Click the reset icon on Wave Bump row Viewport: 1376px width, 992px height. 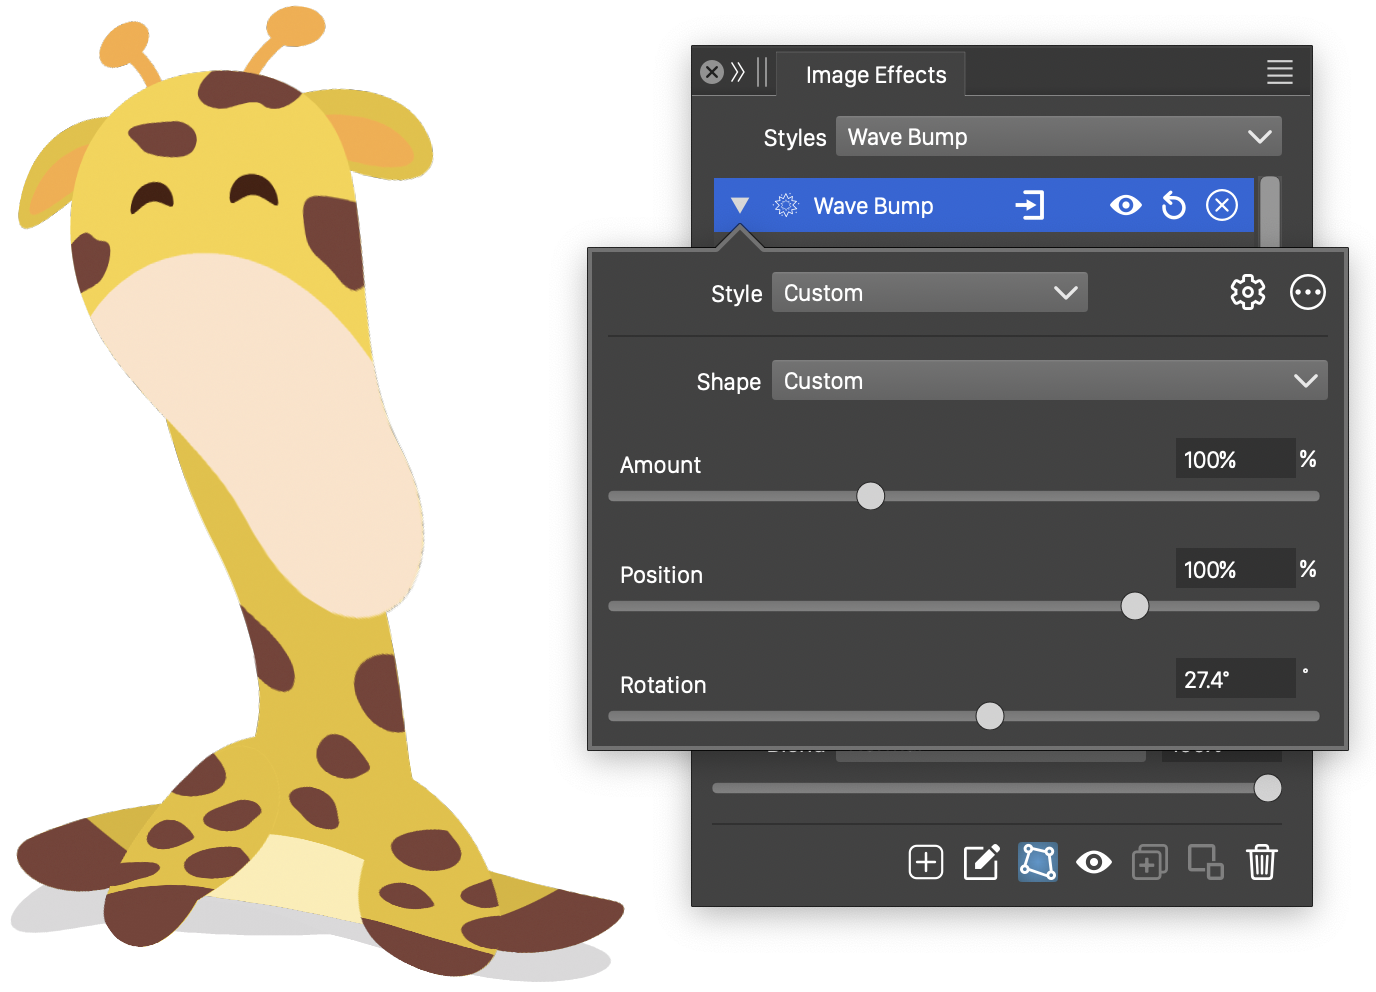(1173, 206)
